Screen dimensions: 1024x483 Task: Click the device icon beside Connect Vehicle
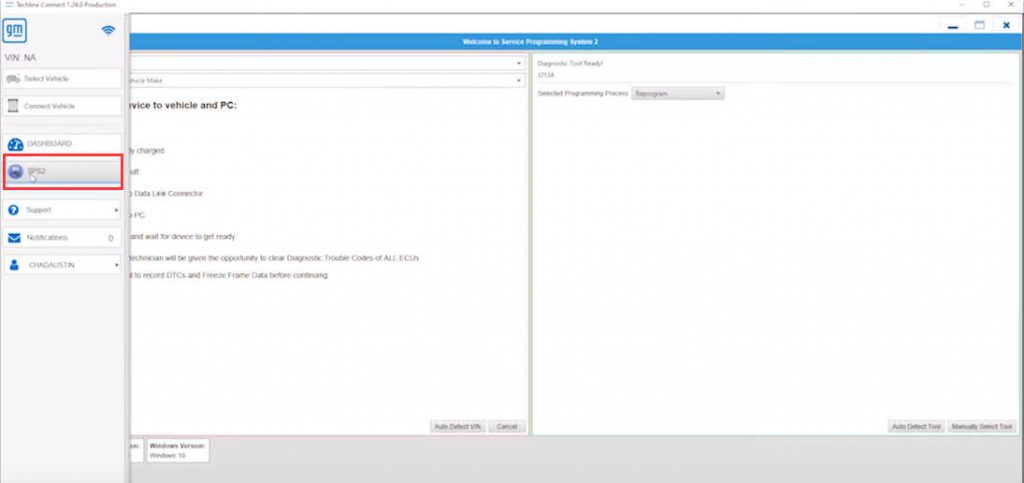(14, 106)
